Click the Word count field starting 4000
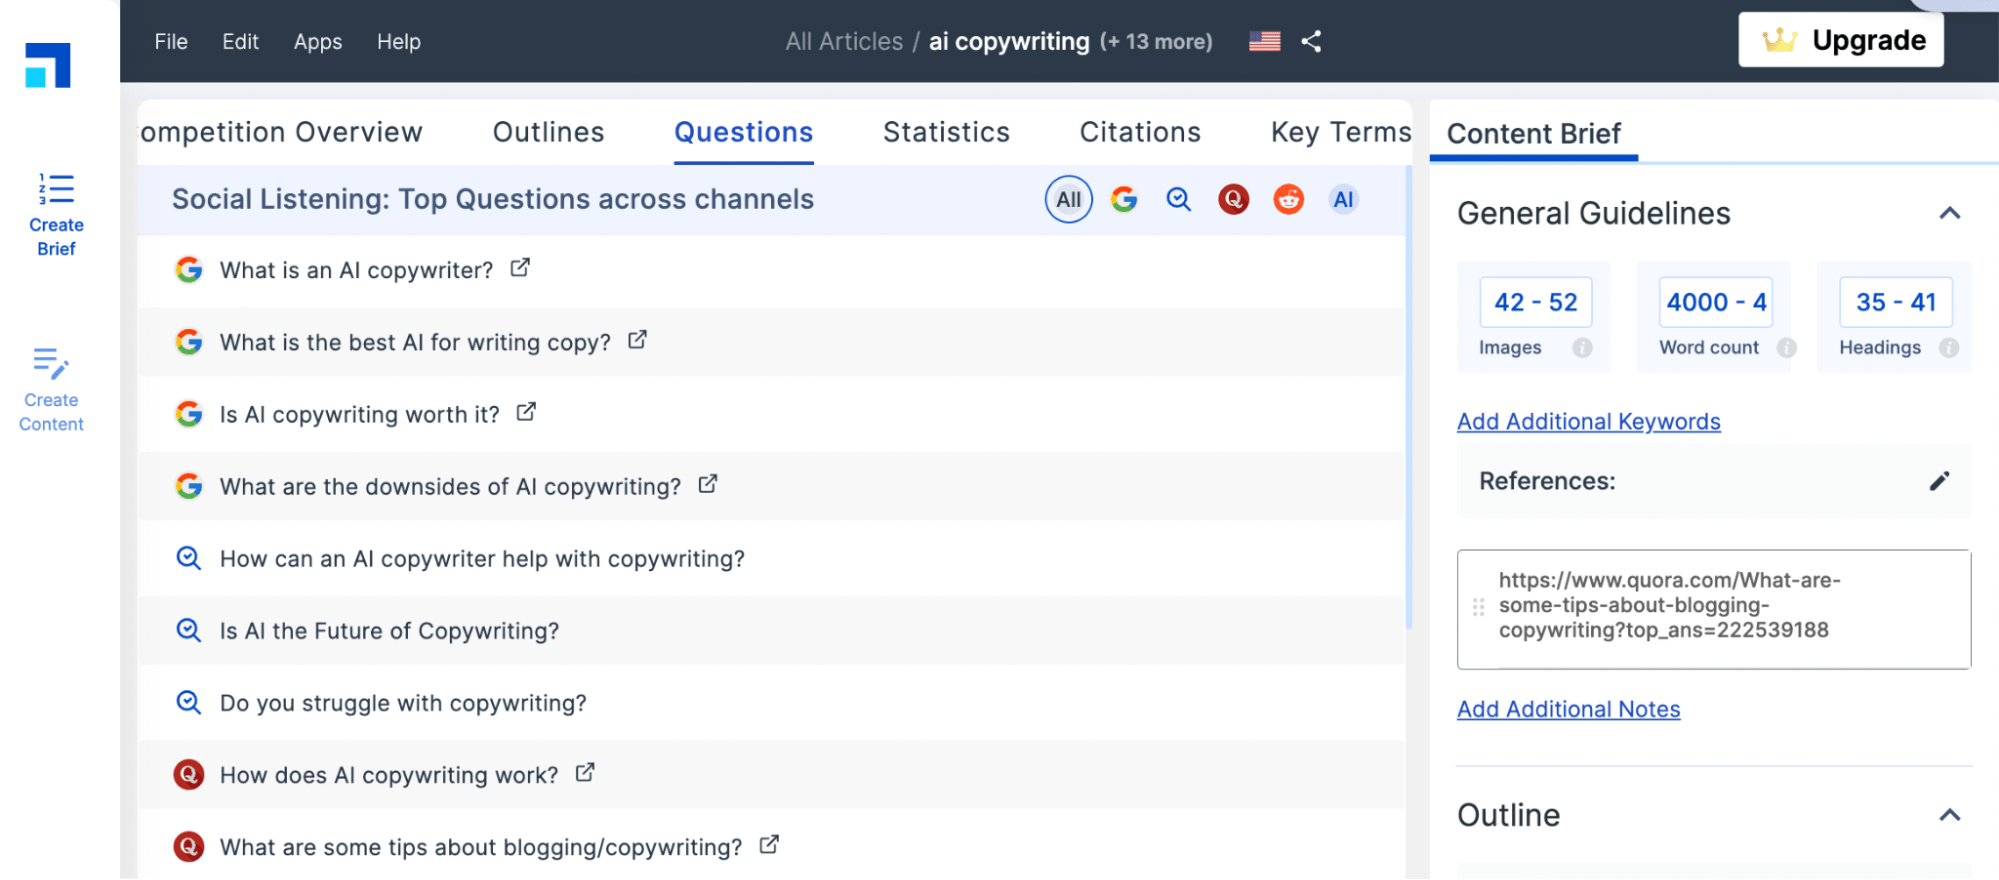Viewport: 1999px width, 880px height. [x=1715, y=302]
